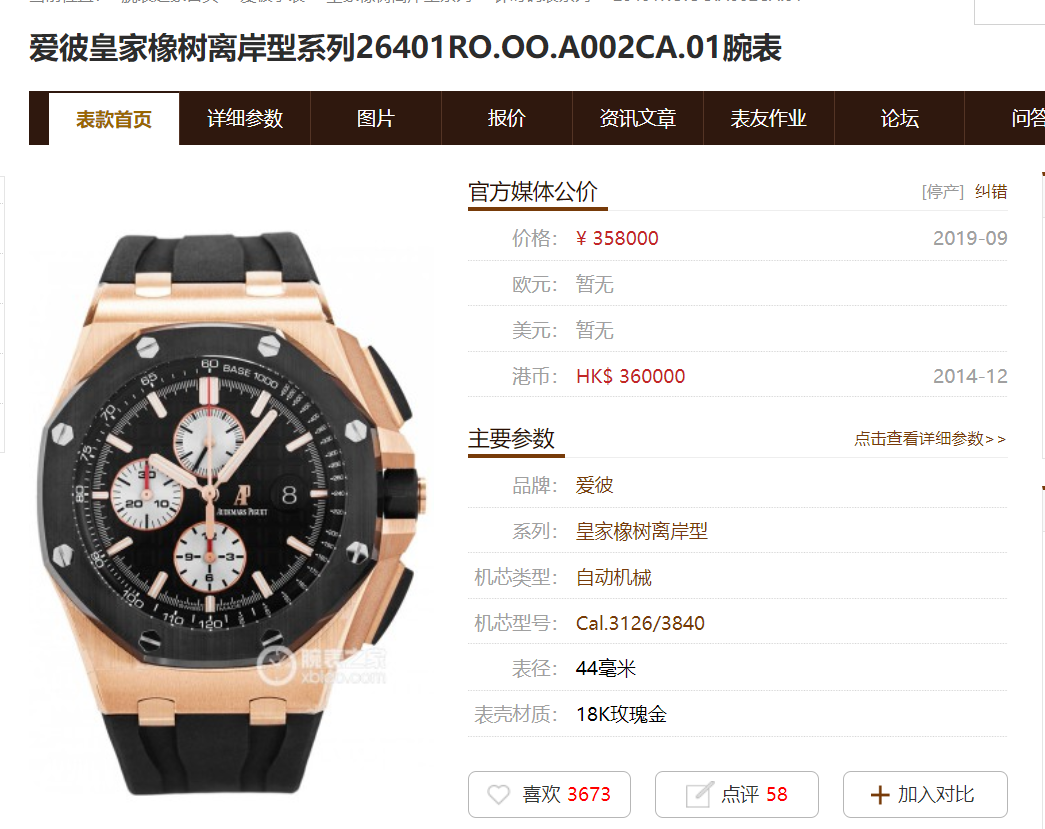Open the Cal.3126/3840 movement link
The height and width of the screenshot is (829, 1045).
pyautogui.click(x=640, y=623)
